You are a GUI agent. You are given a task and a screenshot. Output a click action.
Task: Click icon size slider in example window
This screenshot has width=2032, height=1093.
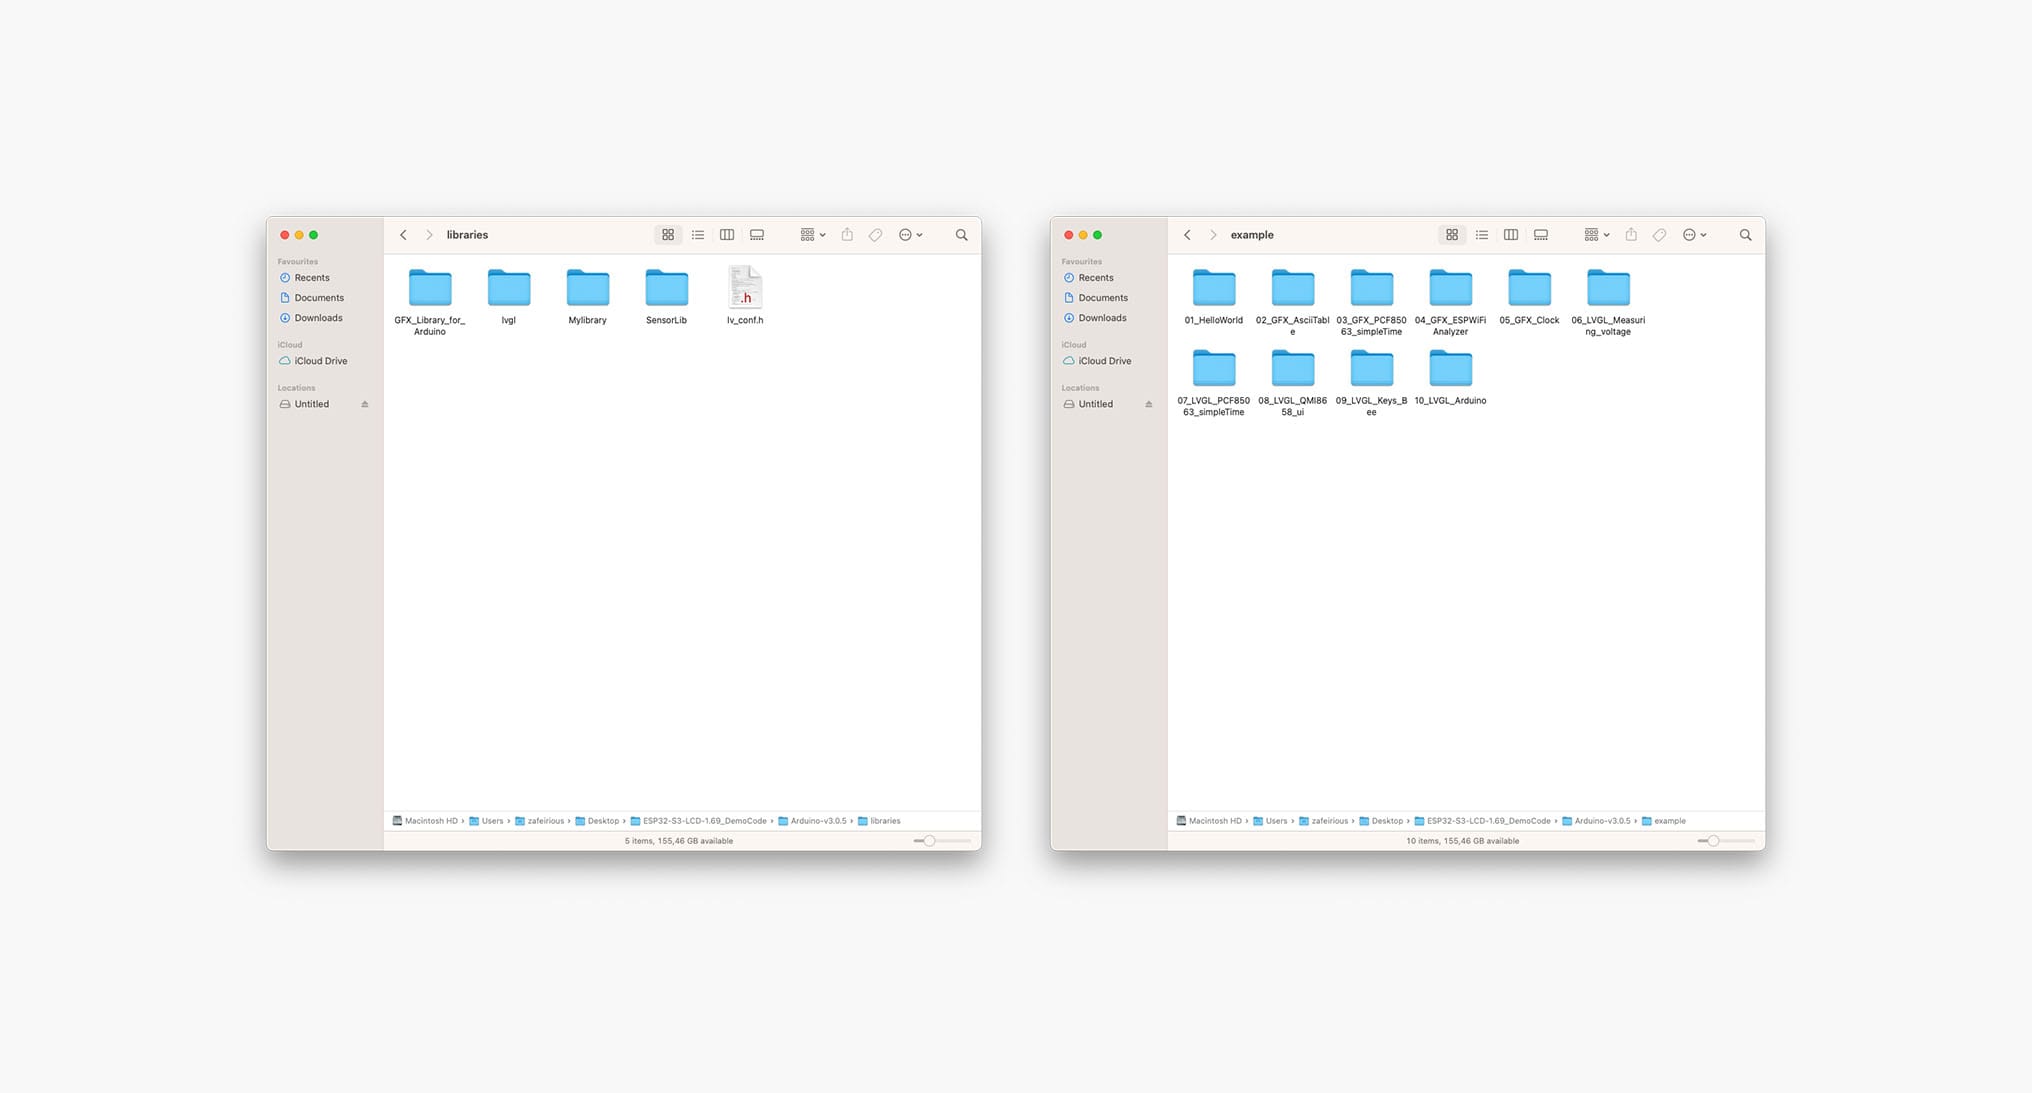click(1713, 841)
